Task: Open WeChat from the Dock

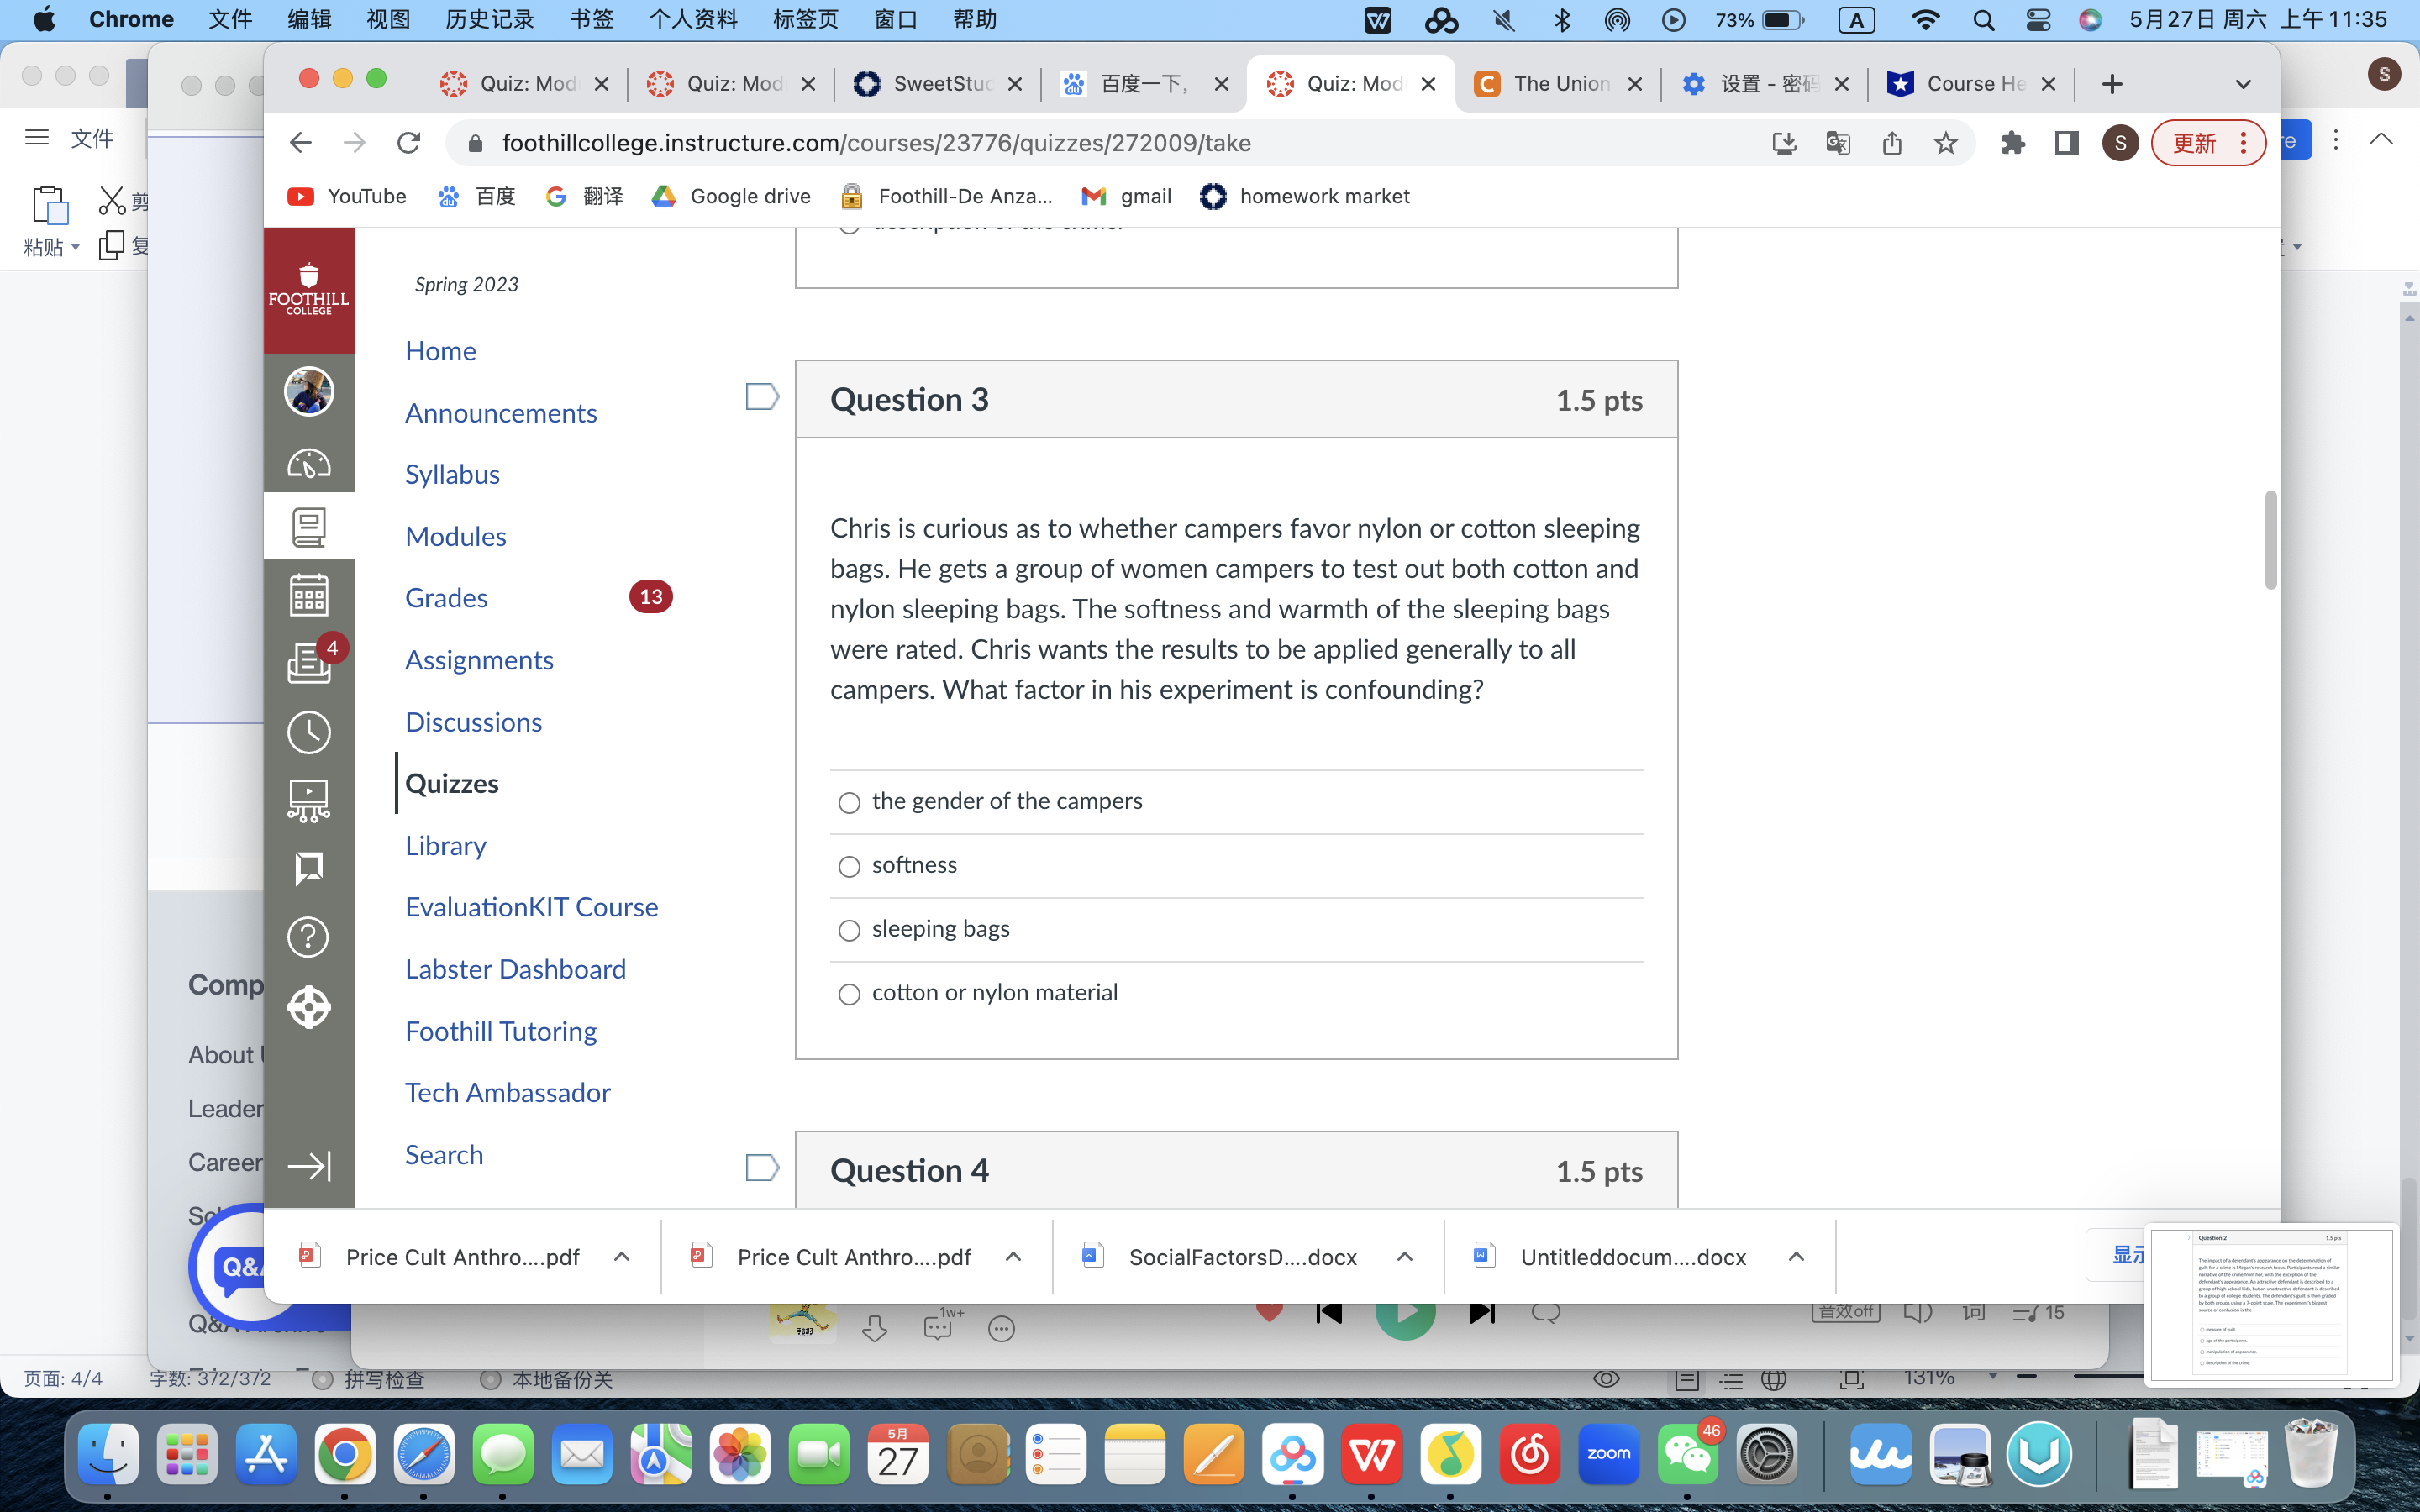Action: 1687,1454
